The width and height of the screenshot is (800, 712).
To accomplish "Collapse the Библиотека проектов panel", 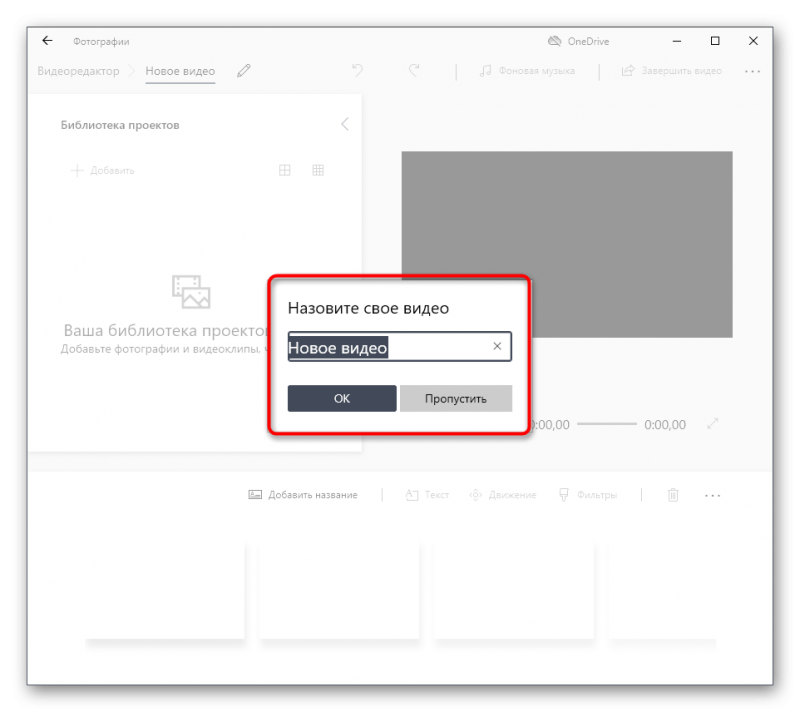I will 345,124.
